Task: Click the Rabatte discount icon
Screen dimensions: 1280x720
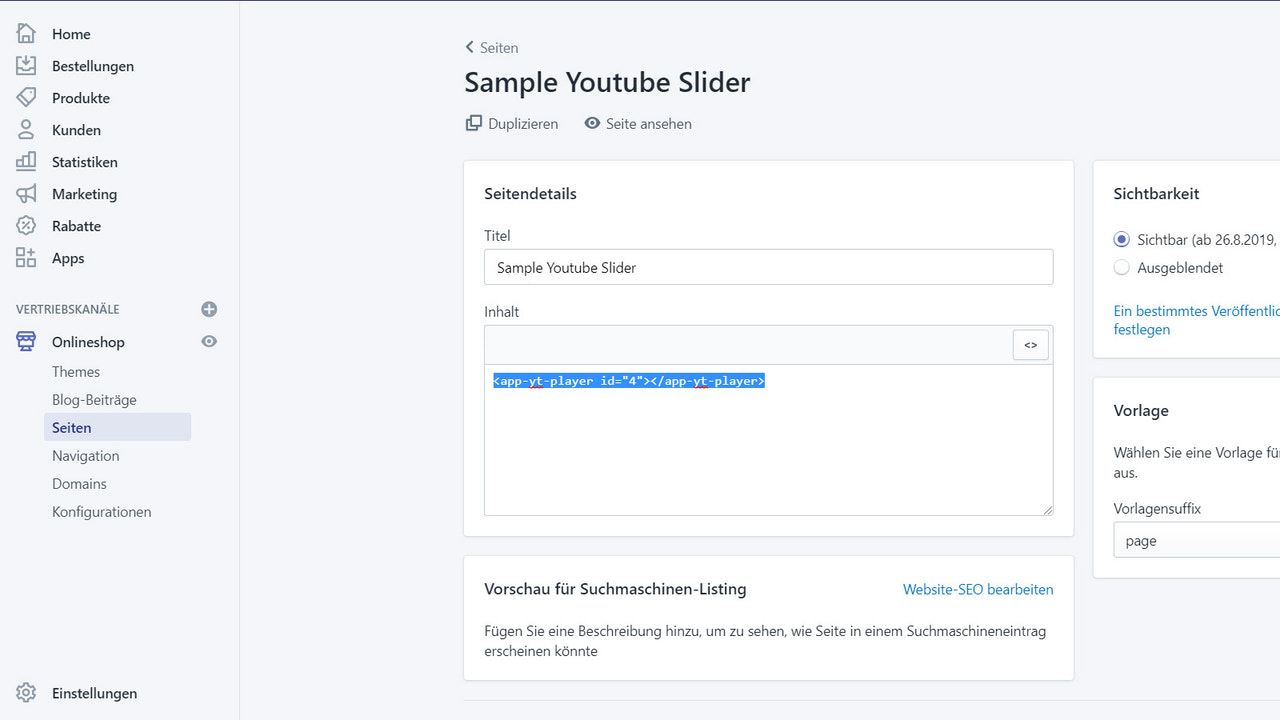Action: 26,225
